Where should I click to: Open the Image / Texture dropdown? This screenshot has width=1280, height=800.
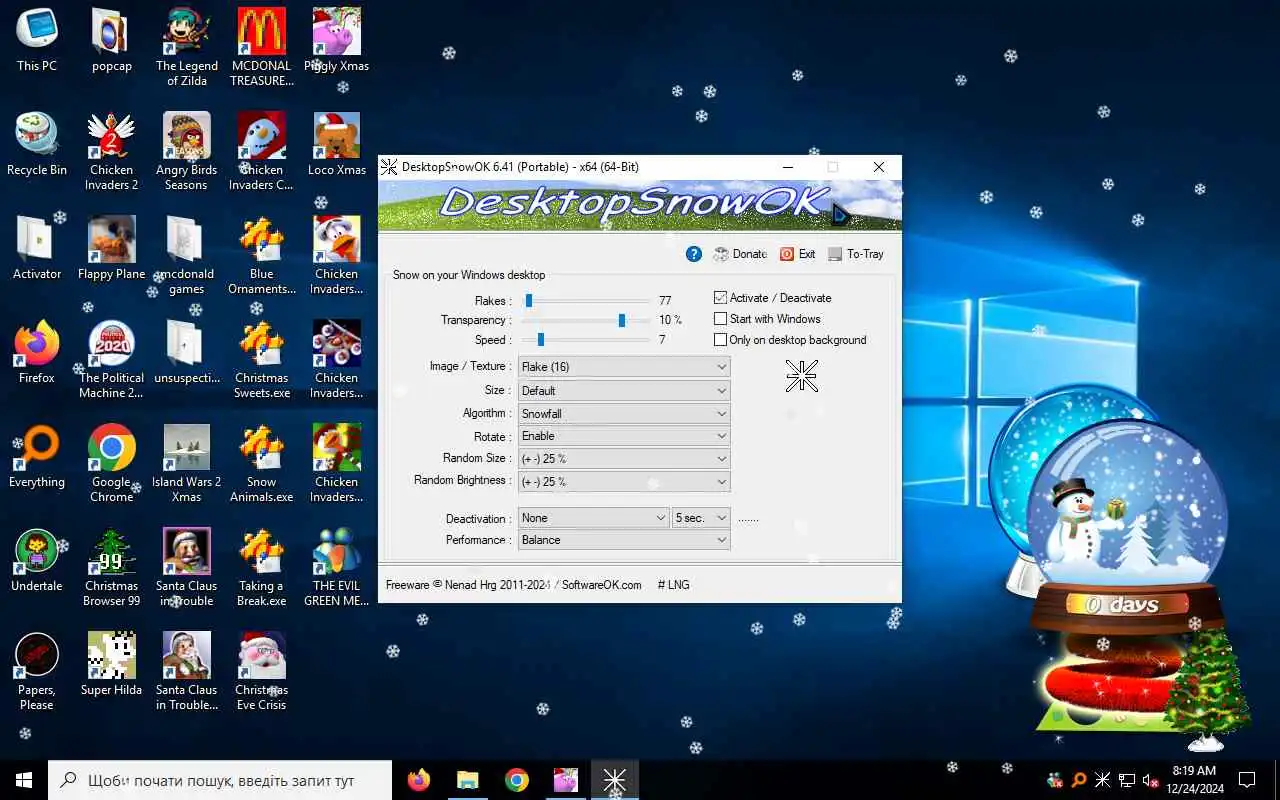(x=624, y=367)
